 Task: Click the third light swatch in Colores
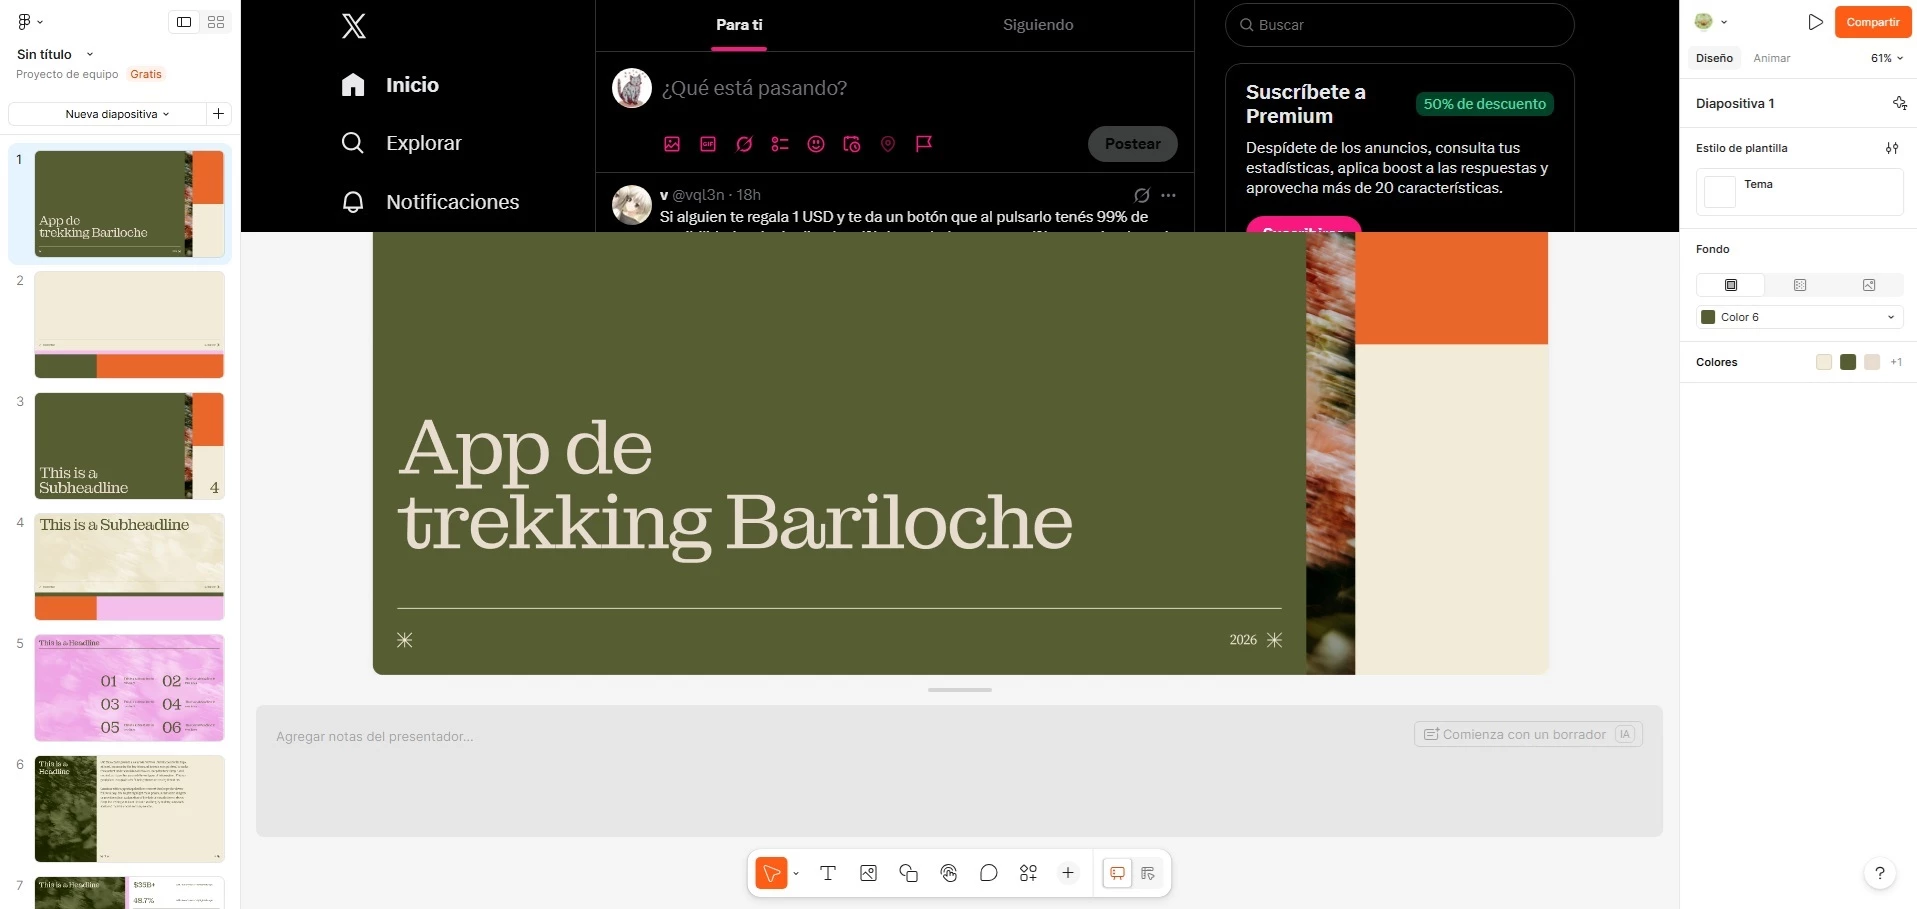coord(1872,362)
